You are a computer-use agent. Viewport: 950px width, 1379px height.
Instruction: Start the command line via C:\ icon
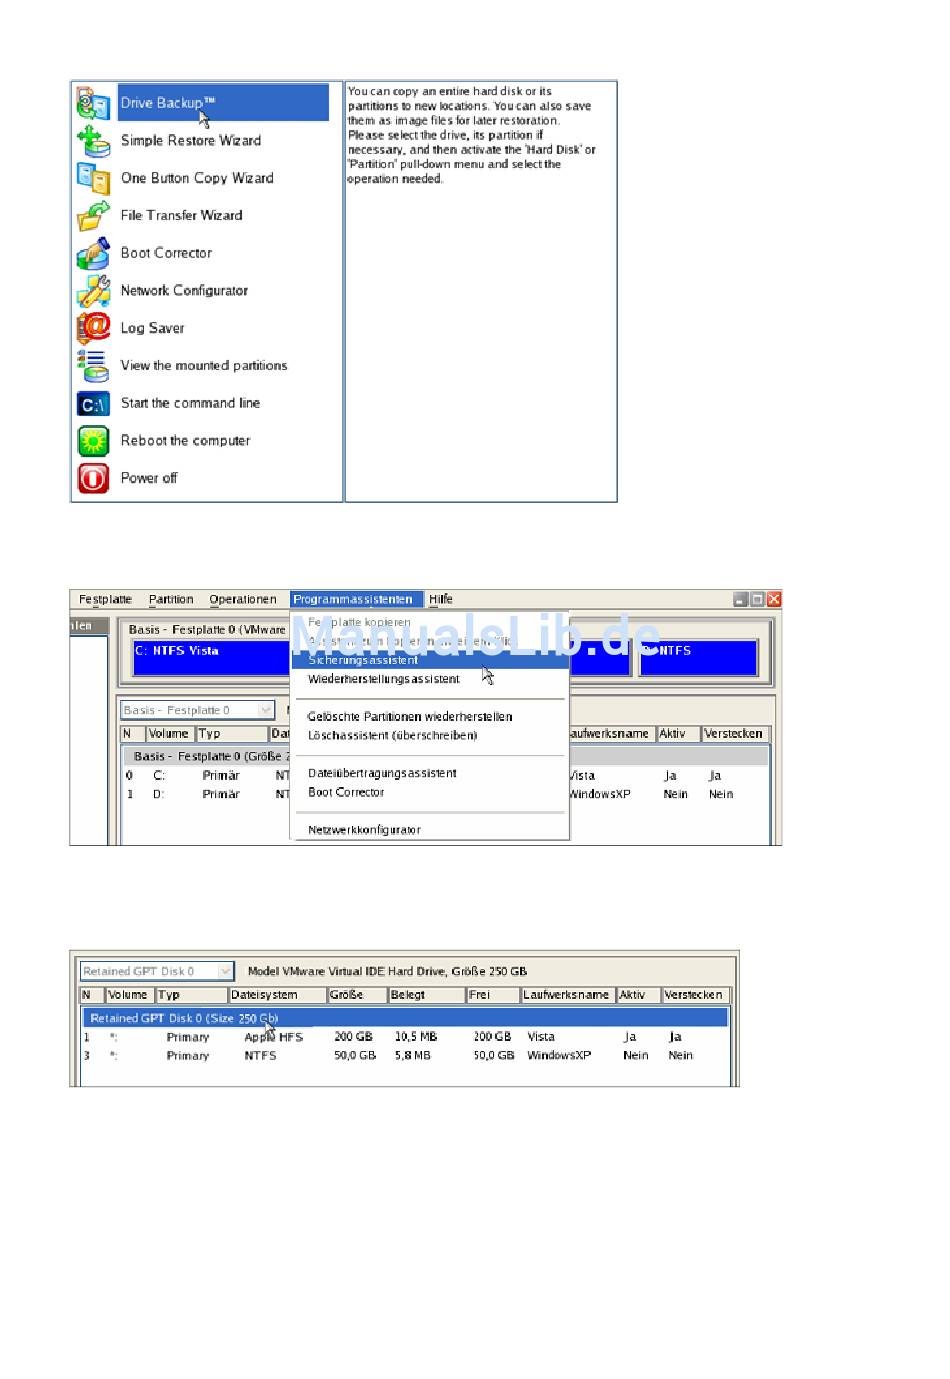click(93, 404)
